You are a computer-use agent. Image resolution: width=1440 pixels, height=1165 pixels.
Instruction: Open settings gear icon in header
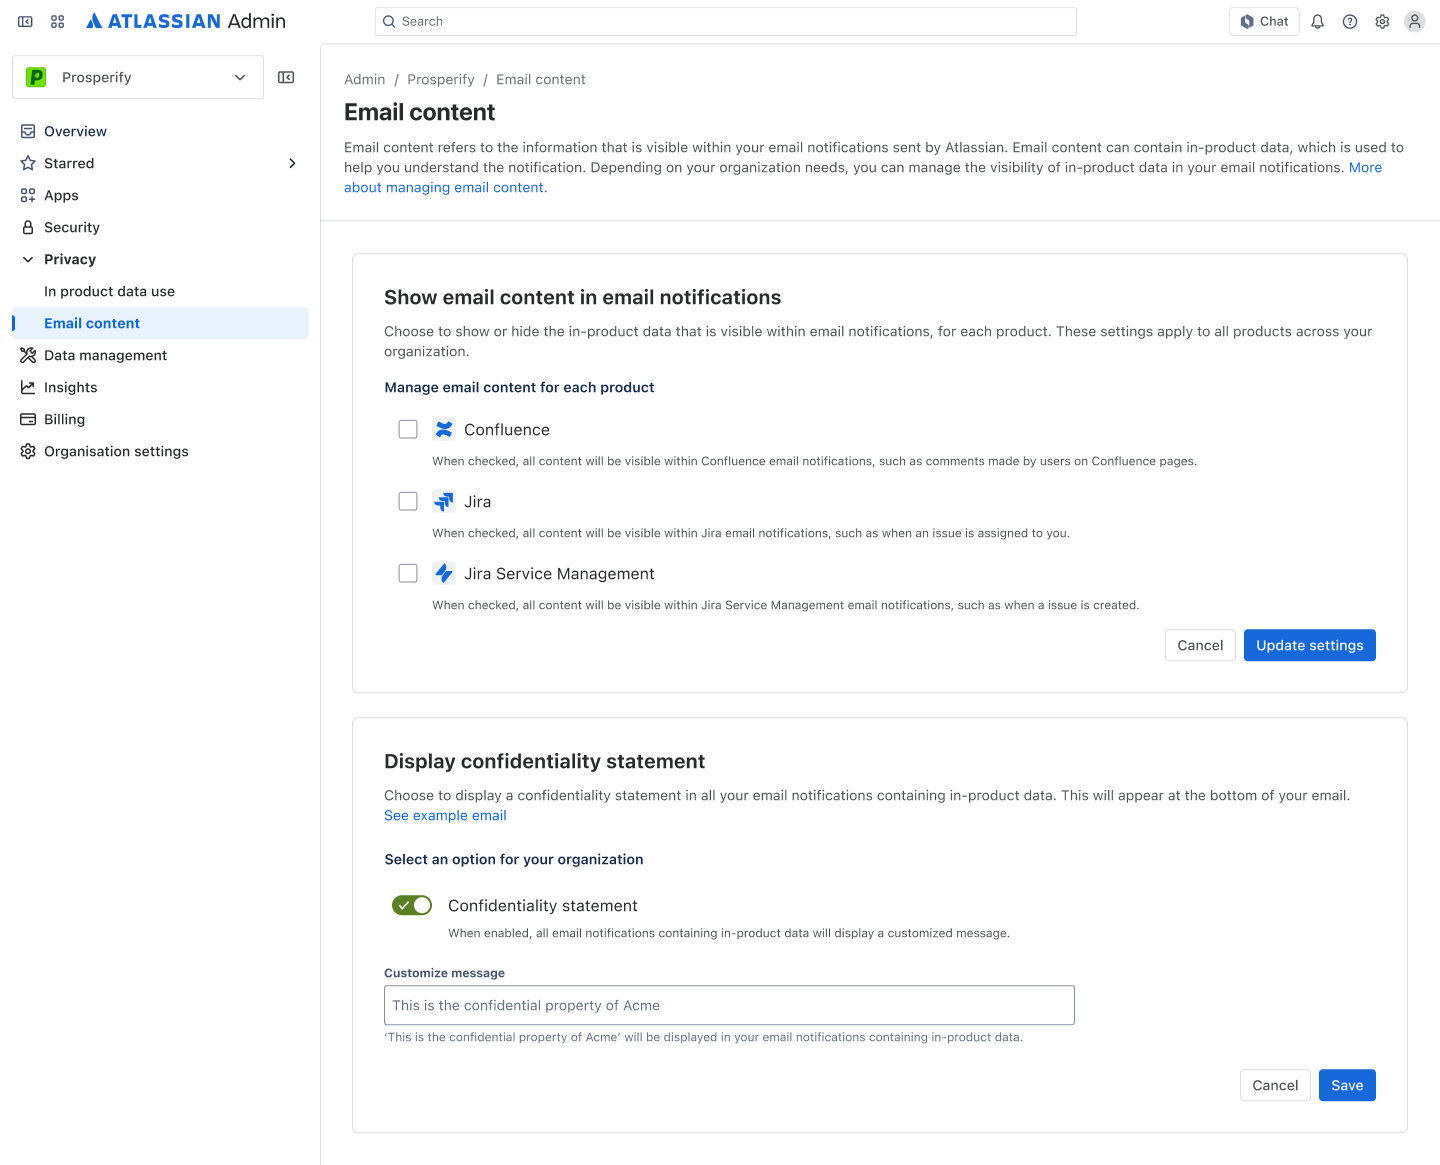coord(1382,21)
